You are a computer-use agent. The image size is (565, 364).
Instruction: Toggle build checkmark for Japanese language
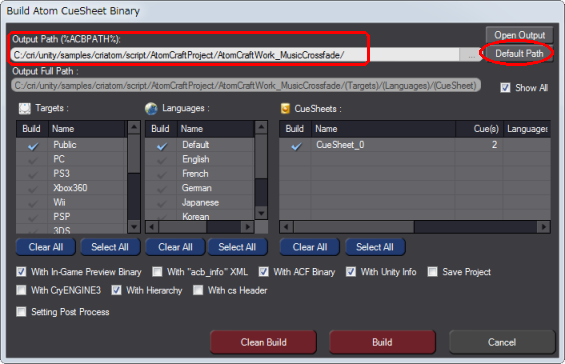[162, 203]
